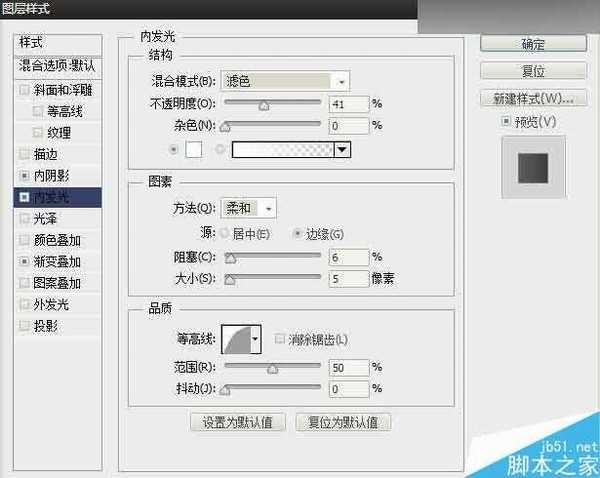
Task: Enable the 光泽 checkbox
Action: (24, 219)
